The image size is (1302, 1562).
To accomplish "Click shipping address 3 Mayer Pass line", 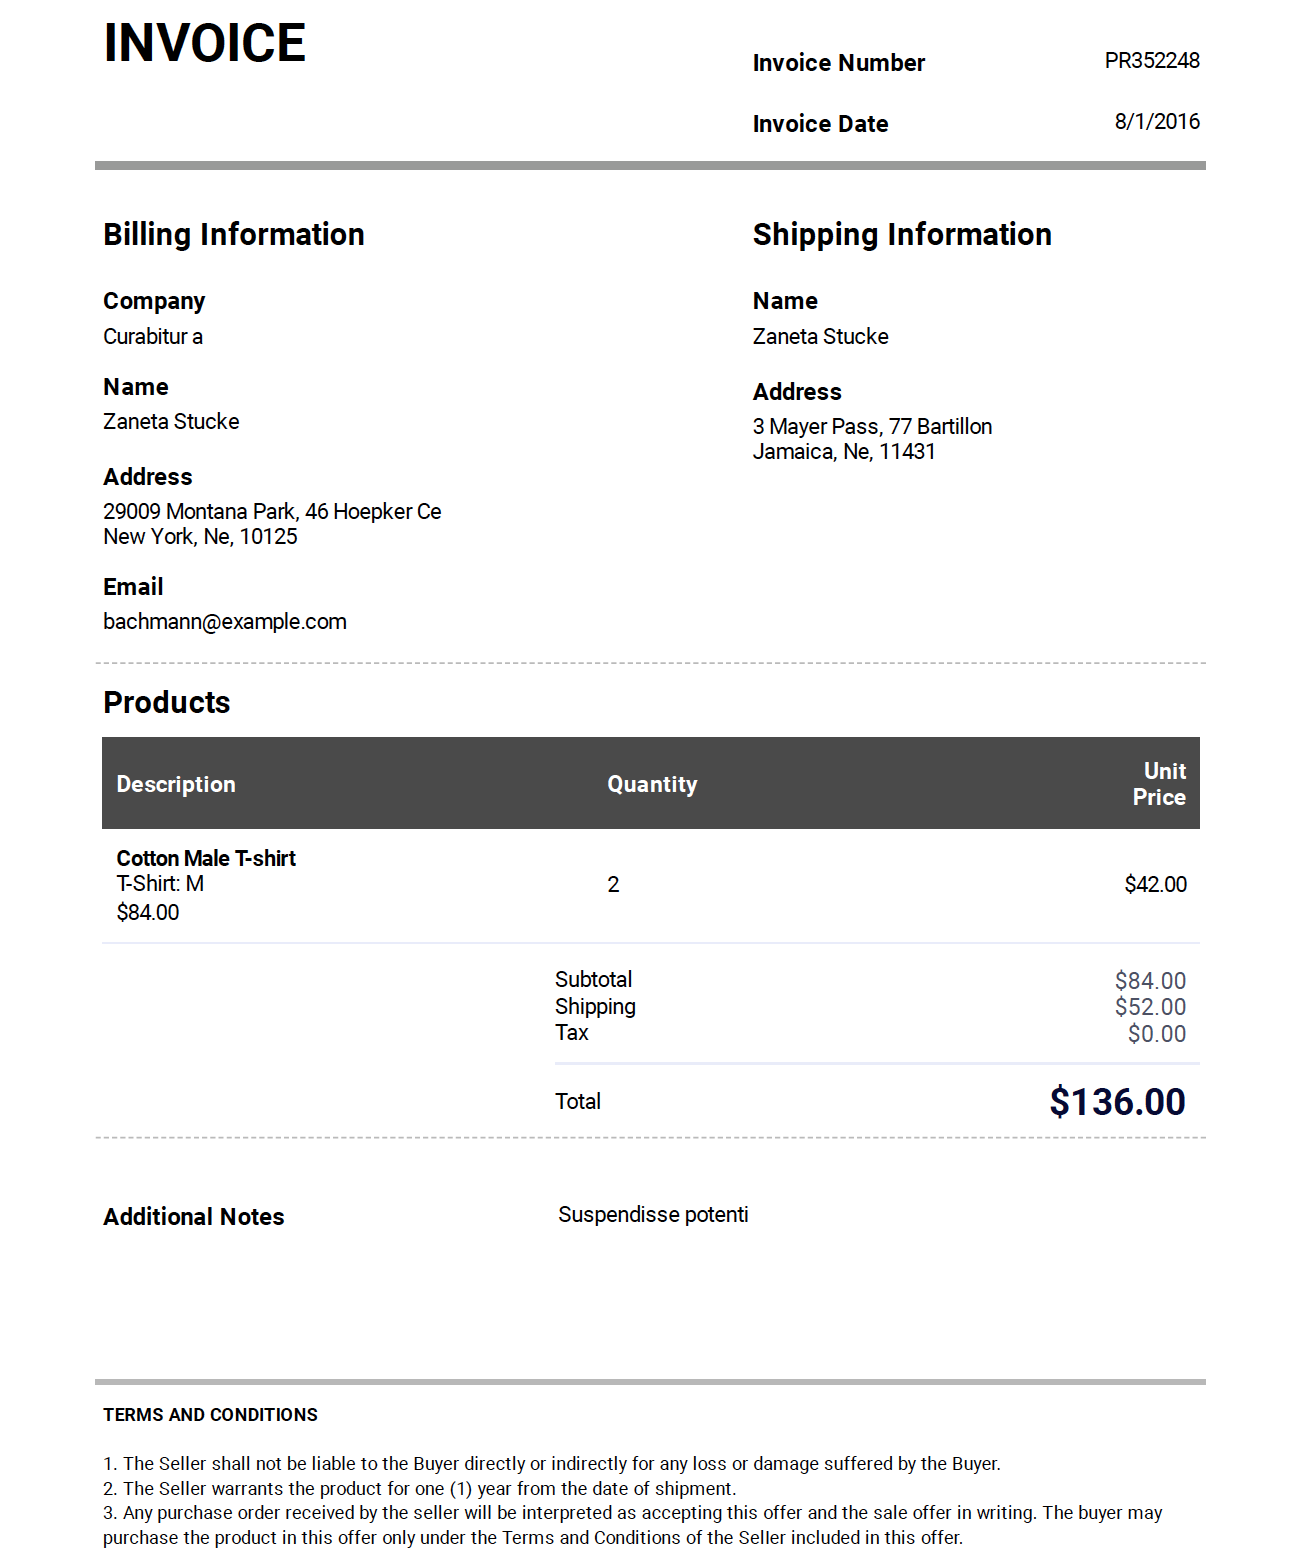I will (872, 427).
